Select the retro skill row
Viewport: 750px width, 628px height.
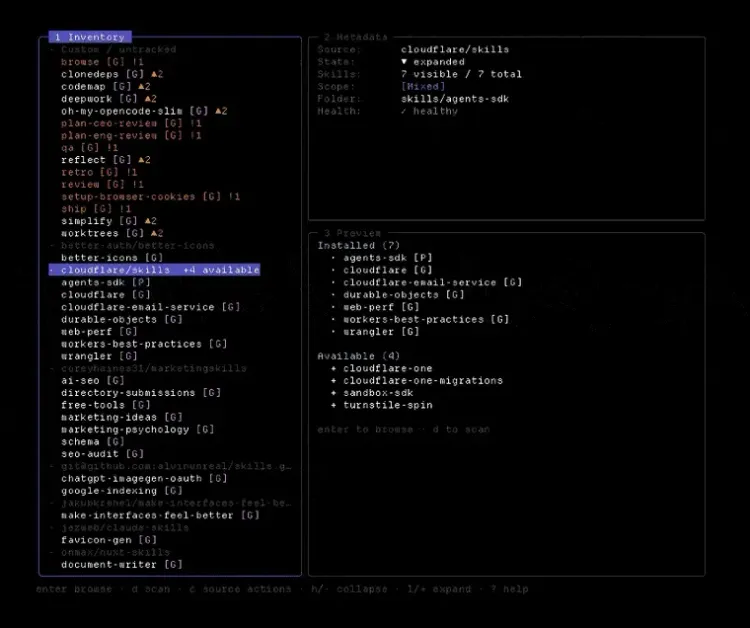[x=99, y=172]
